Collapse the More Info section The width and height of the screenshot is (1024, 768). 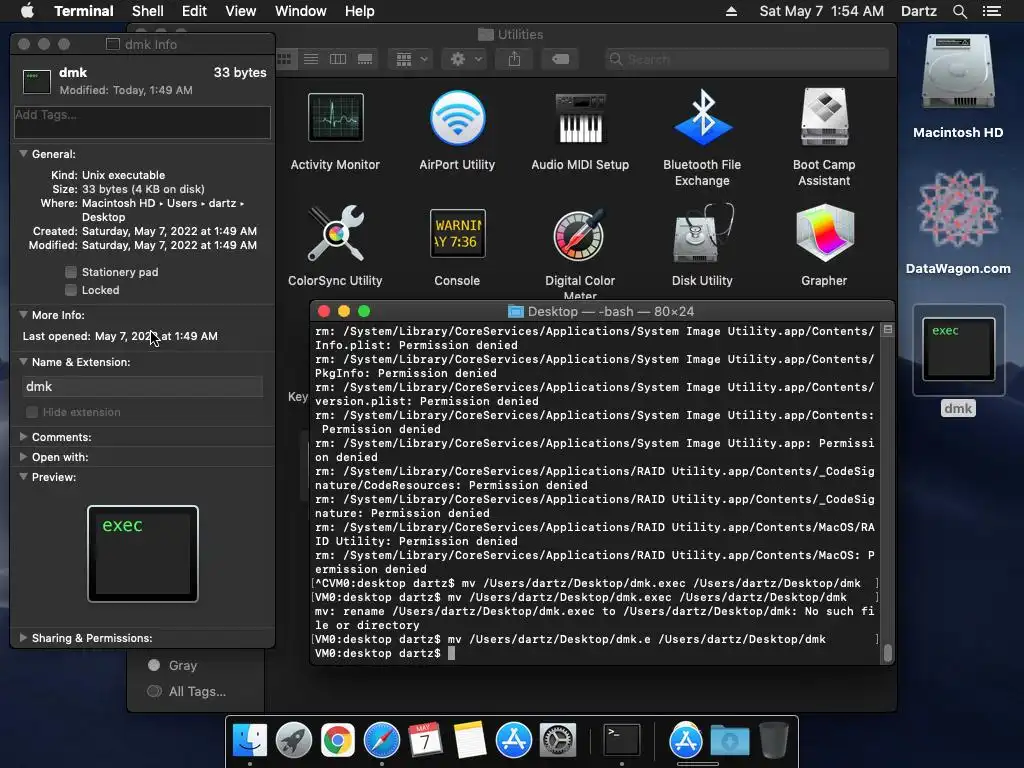click(x=24, y=315)
